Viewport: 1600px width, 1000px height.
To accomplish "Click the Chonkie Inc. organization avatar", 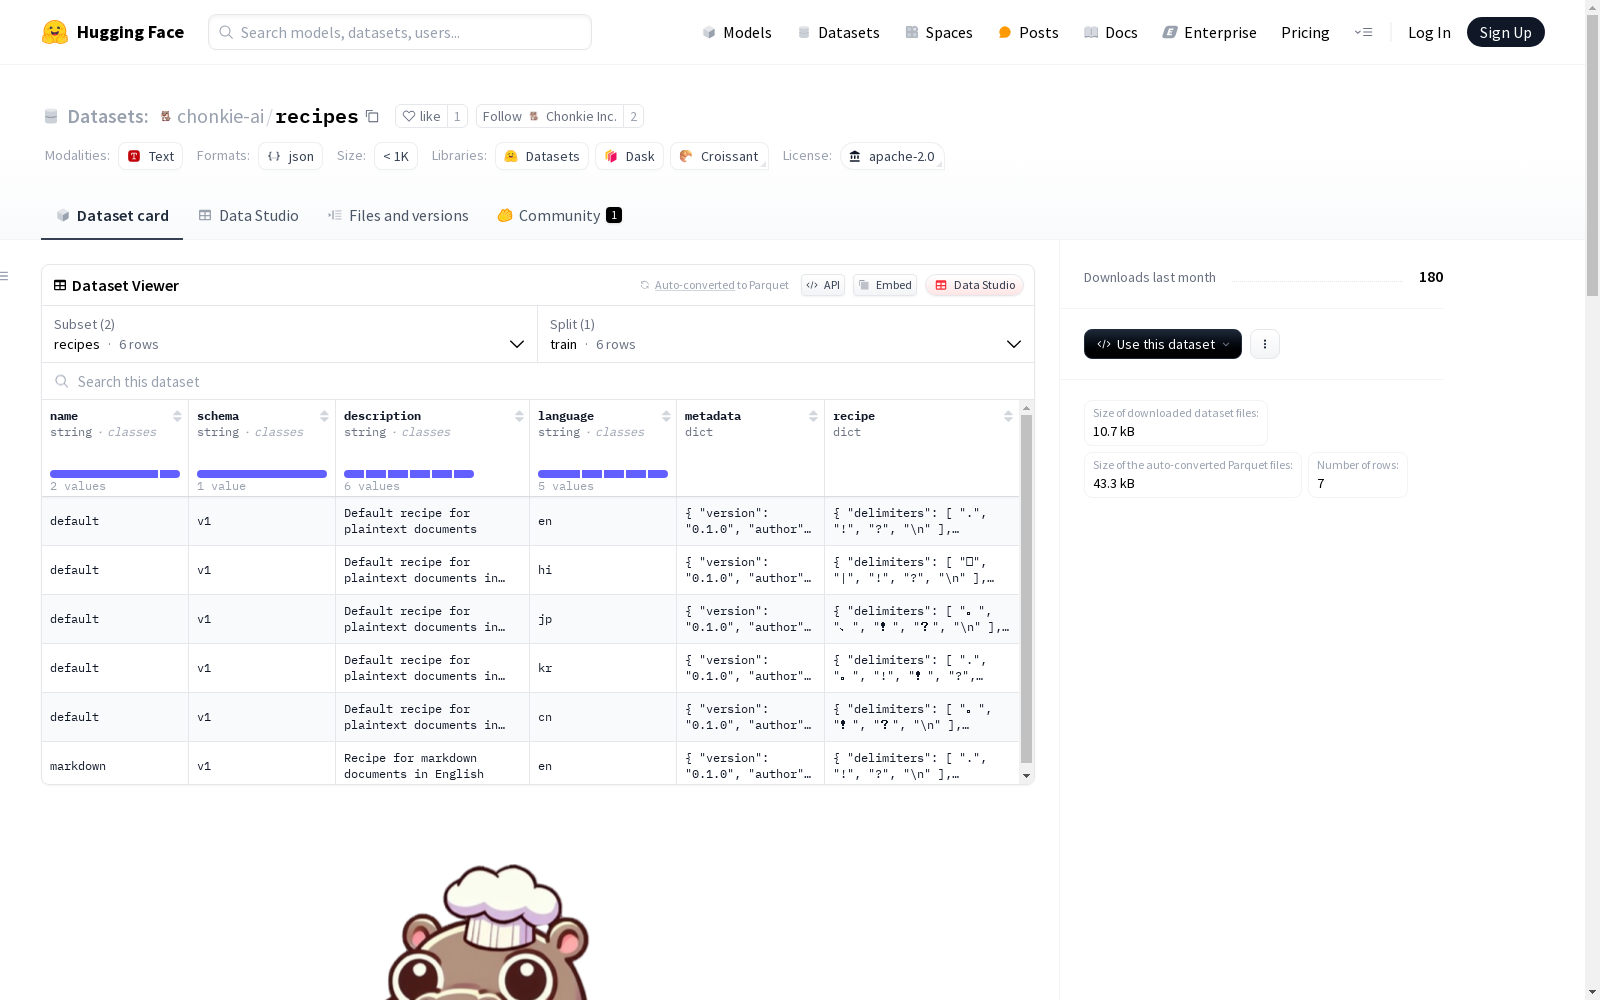I will [x=534, y=116].
